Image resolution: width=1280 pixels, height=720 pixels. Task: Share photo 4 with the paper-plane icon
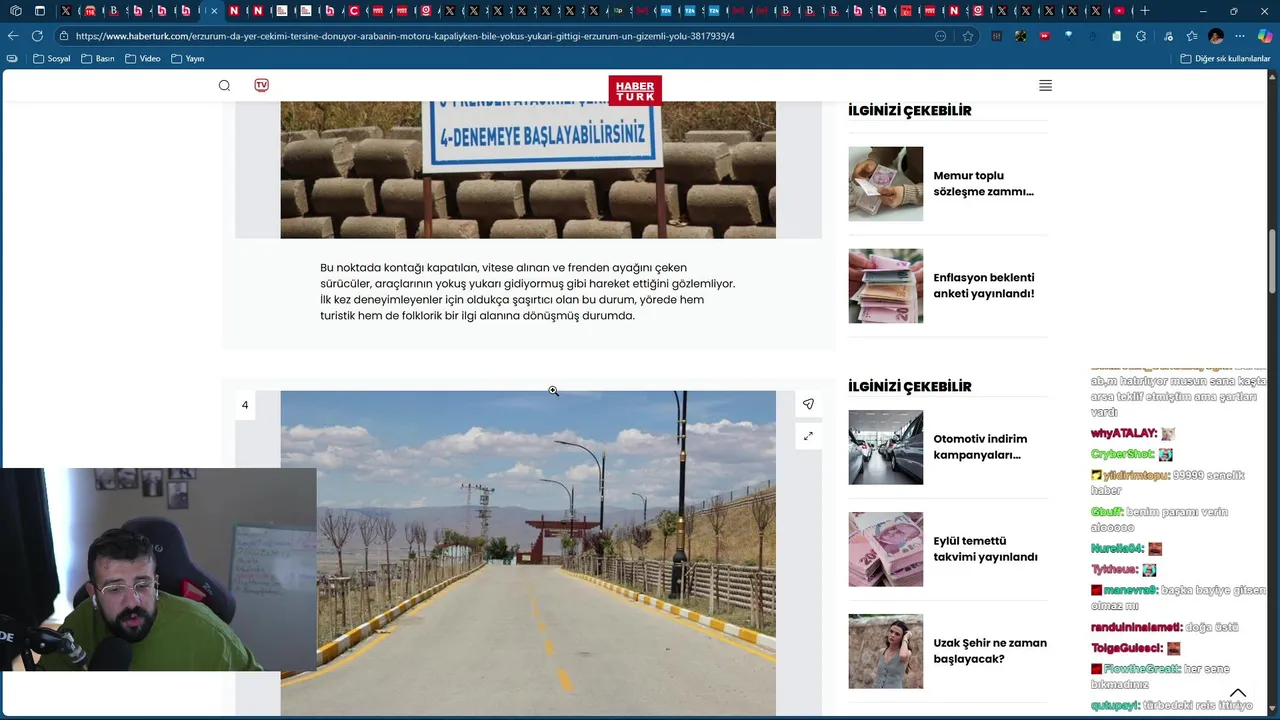808,404
